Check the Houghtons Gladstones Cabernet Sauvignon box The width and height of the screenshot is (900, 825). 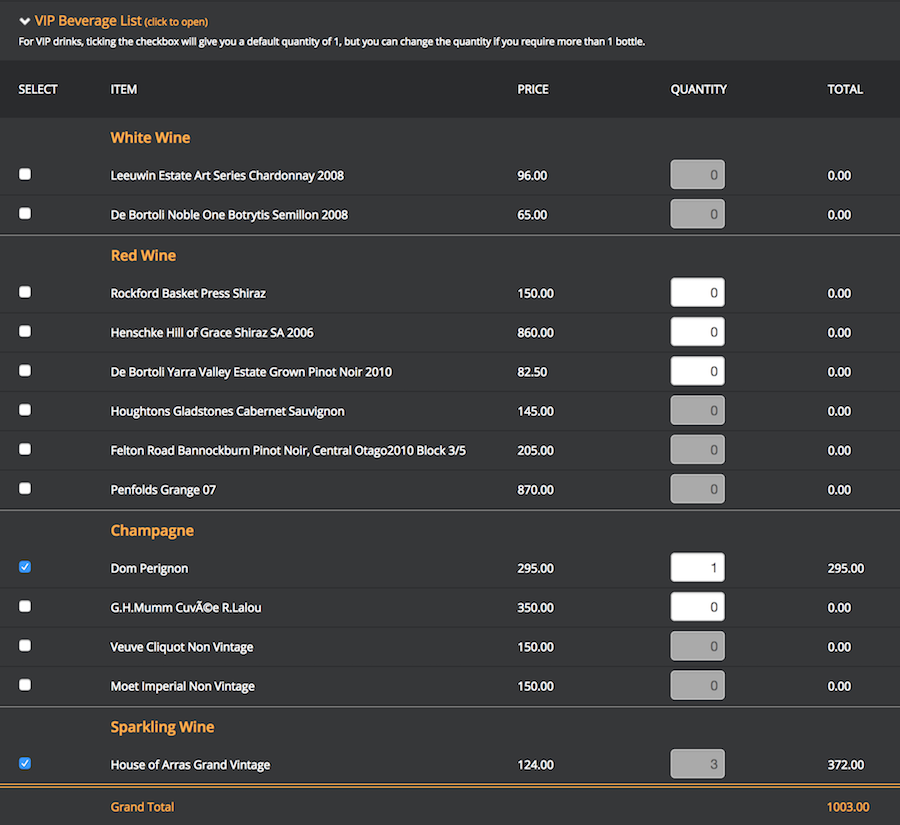pyautogui.click(x=25, y=410)
